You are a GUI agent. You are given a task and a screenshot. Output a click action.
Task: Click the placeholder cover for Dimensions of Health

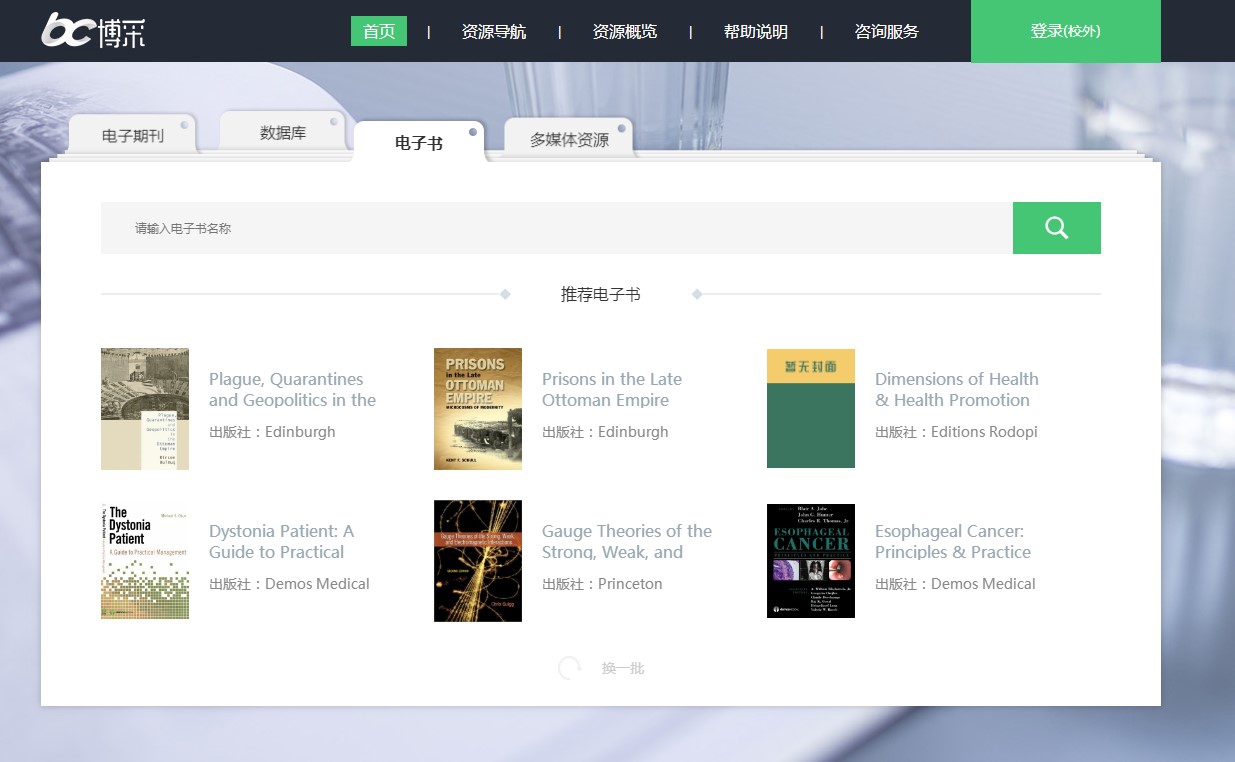811,409
